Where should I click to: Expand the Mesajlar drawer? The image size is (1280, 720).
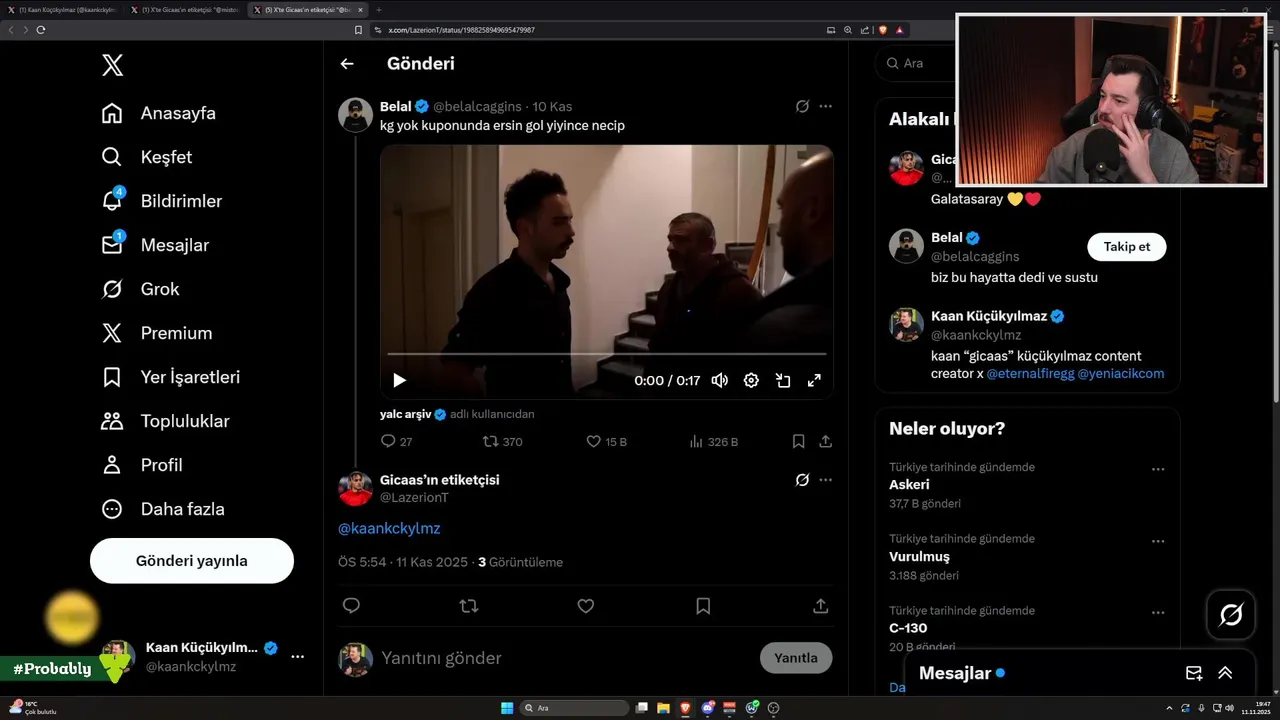pos(1225,673)
